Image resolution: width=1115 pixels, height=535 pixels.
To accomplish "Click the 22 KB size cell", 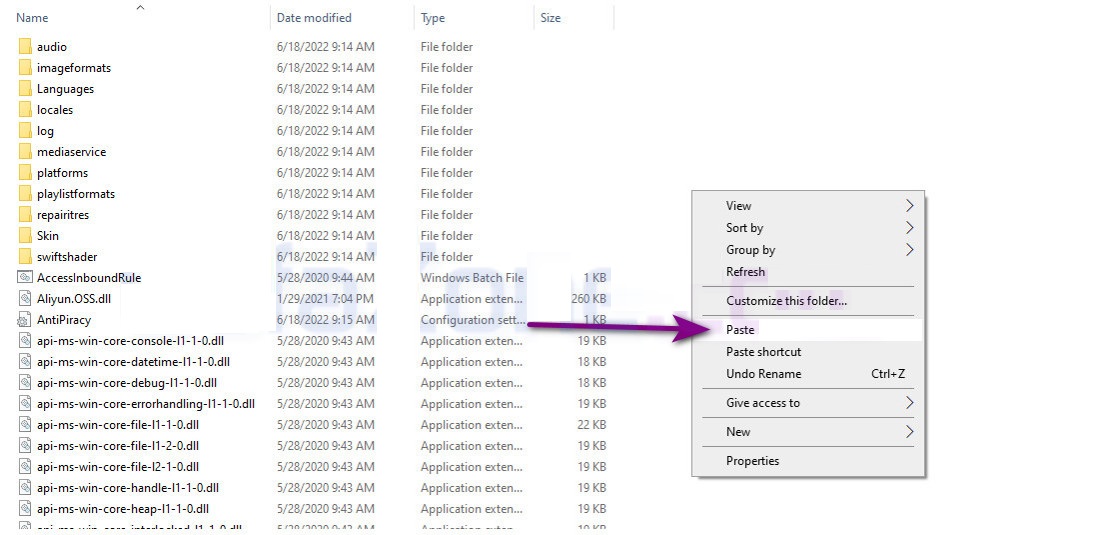I will tap(592, 425).
